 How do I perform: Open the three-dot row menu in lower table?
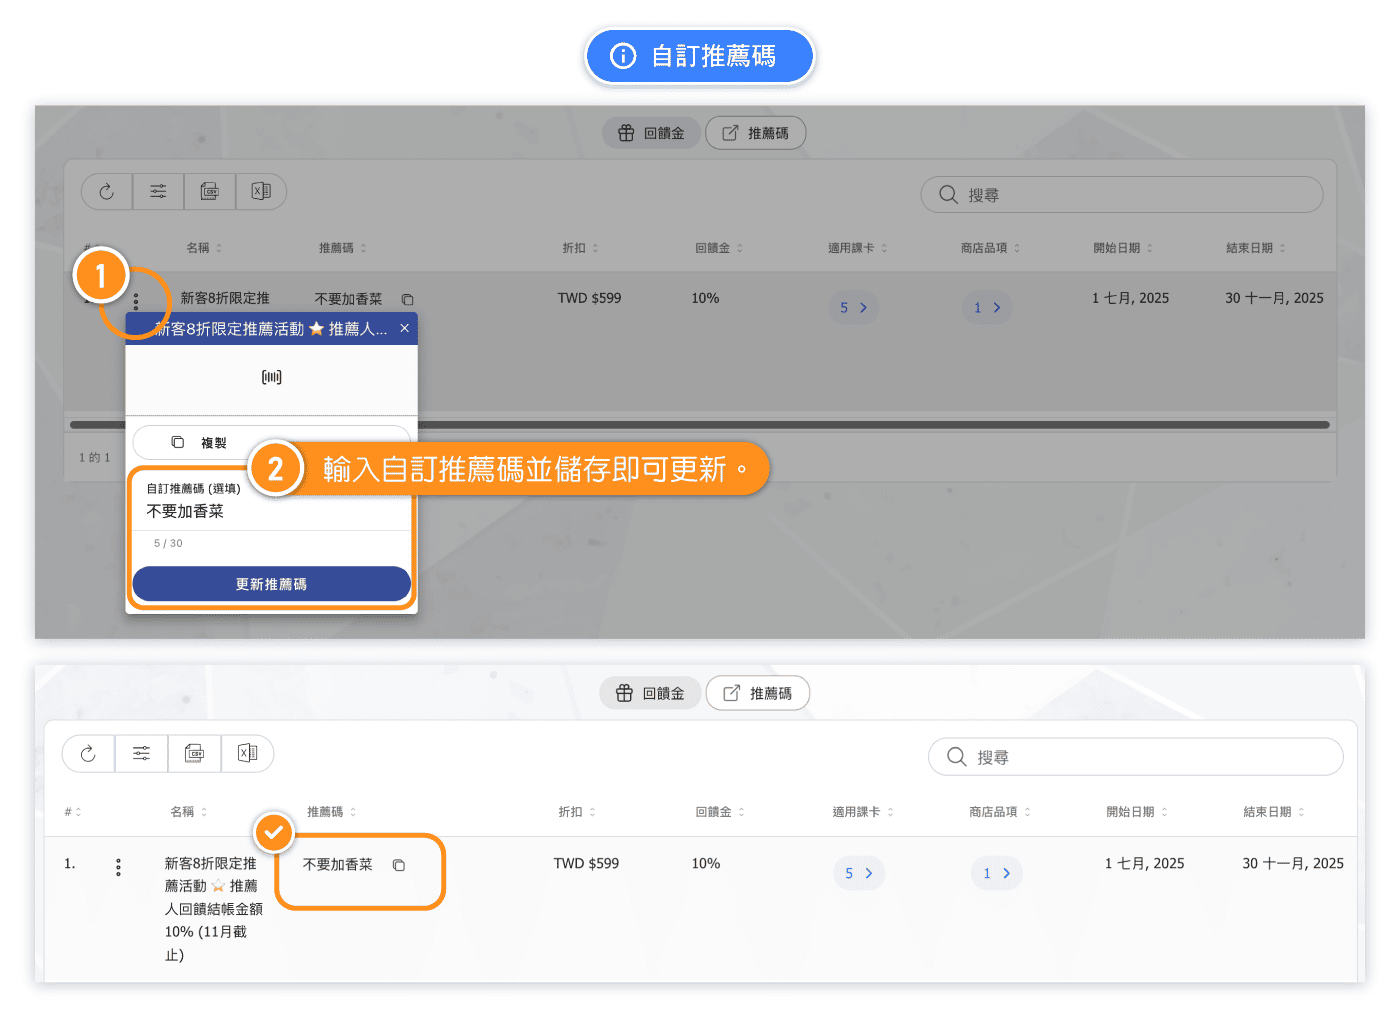pyautogui.click(x=118, y=867)
